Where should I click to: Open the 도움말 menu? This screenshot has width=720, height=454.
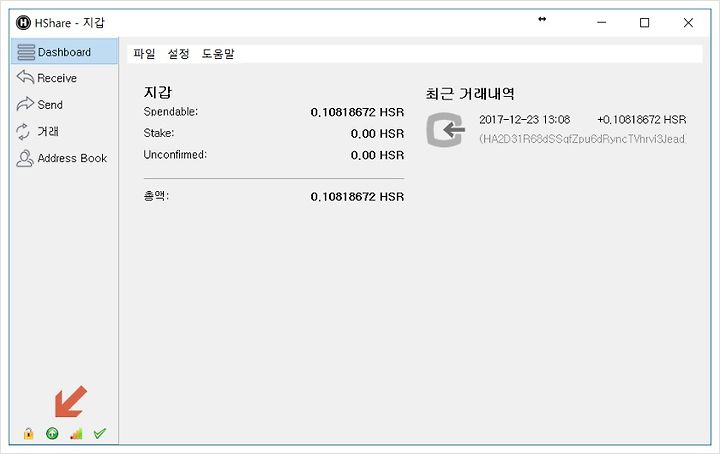click(218, 54)
